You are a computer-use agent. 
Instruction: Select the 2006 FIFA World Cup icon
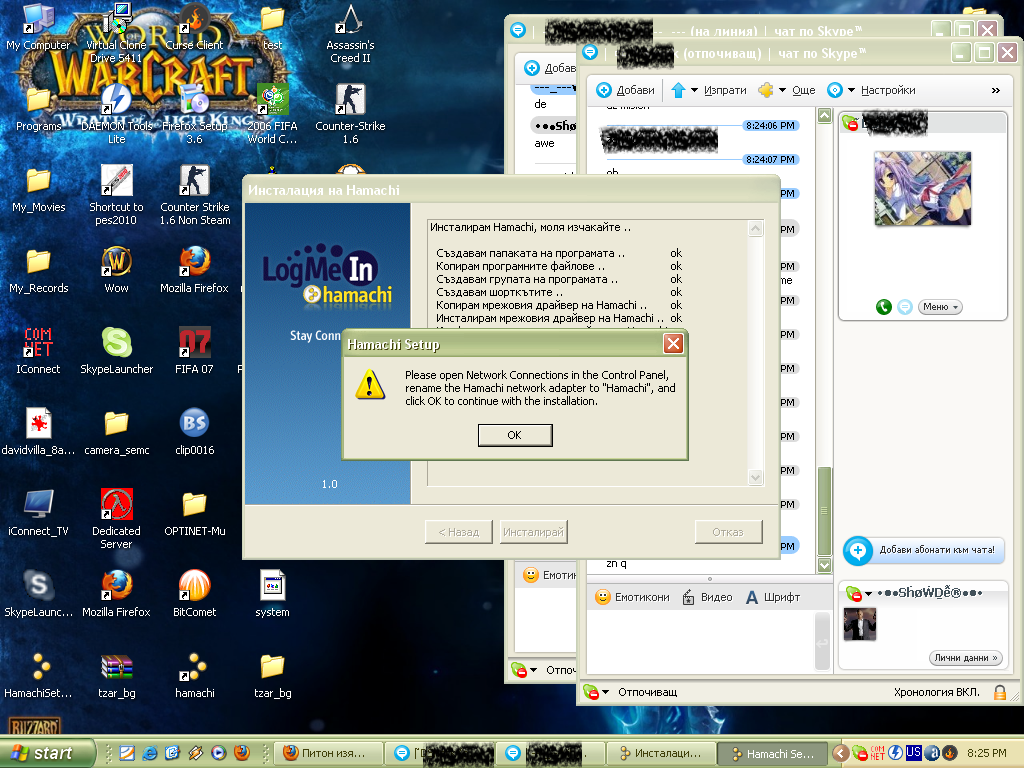[x=272, y=114]
